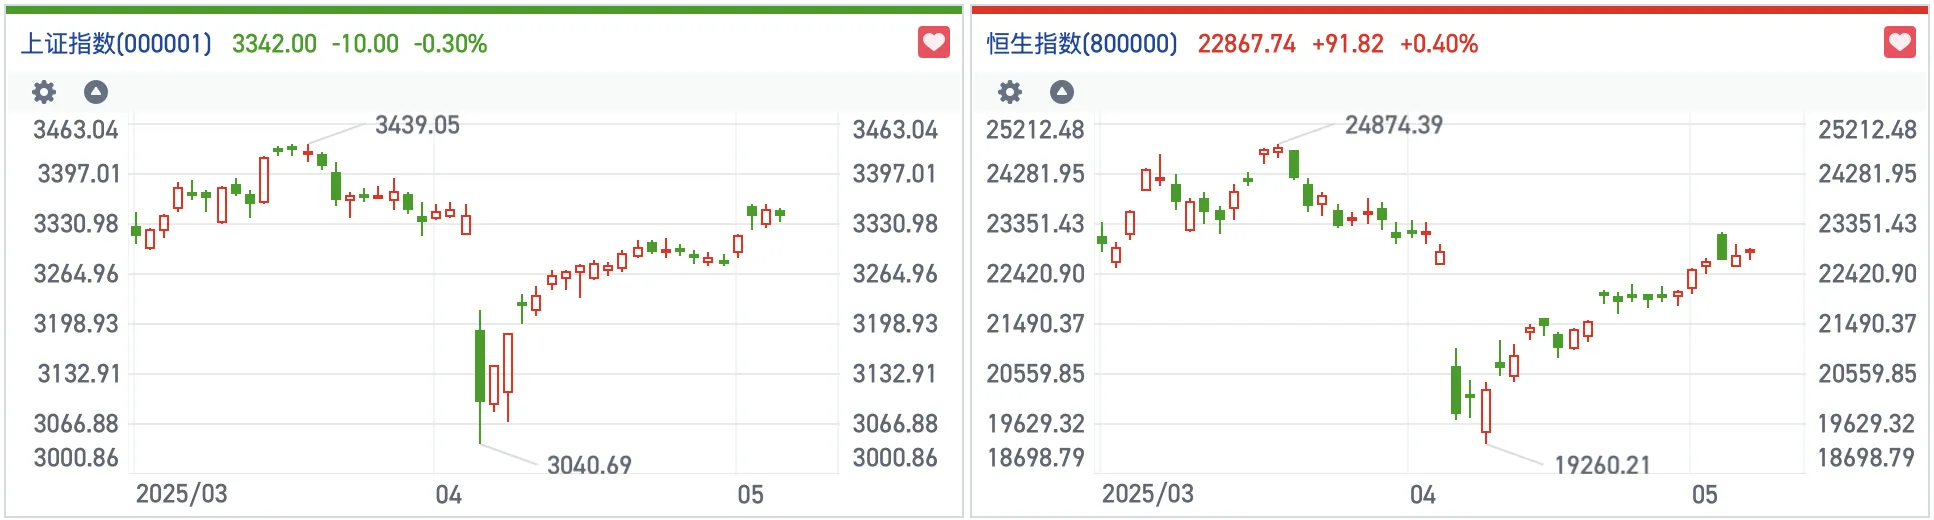Collapse the 上证指数 chart with up-arrow icon
1934x520 pixels.
pyautogui.click(x=96, y=92)
